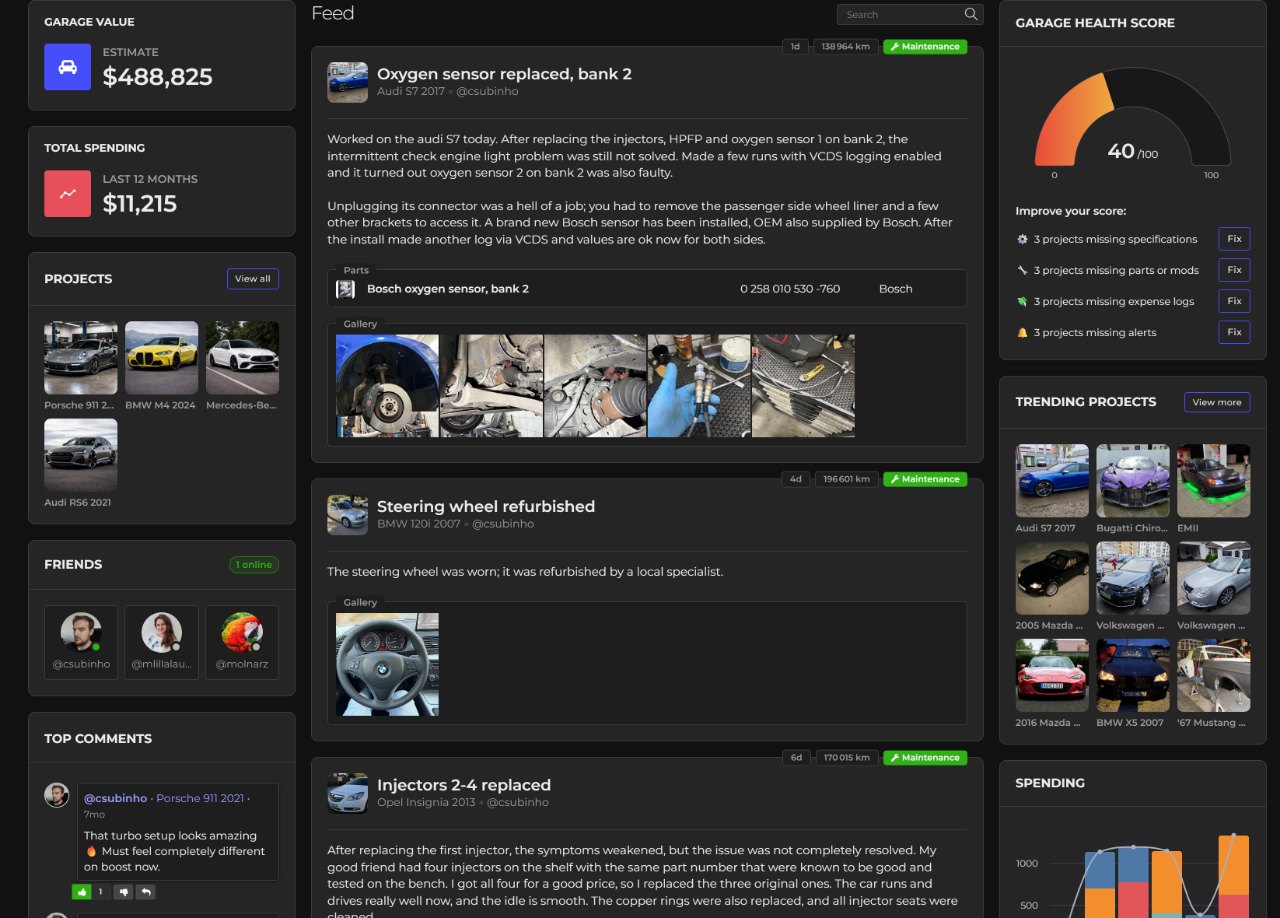Click the gear icon for missing specifications
Image resolution: width=1280 pixels, height=918 pixels.
click(1022, 239)
